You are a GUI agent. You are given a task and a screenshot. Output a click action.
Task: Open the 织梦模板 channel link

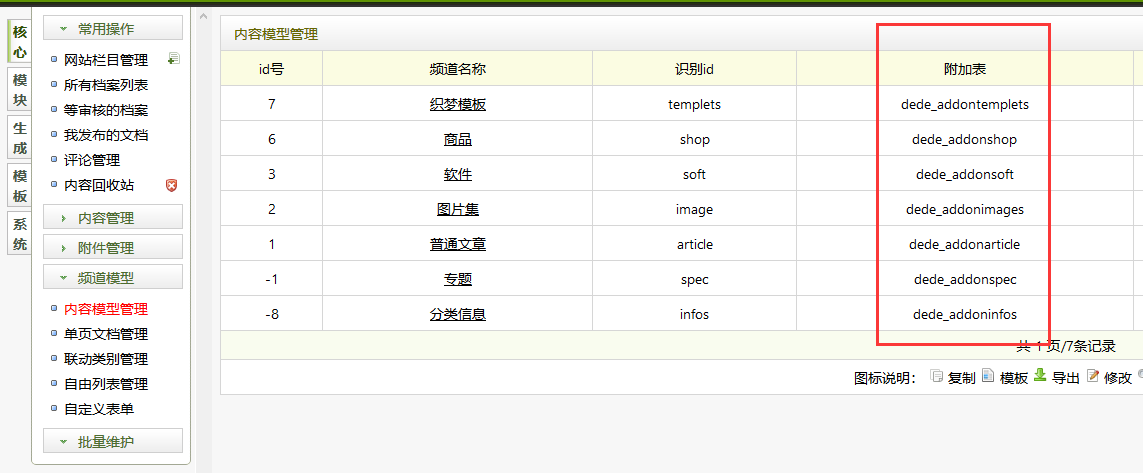click(x=457, y=104)
